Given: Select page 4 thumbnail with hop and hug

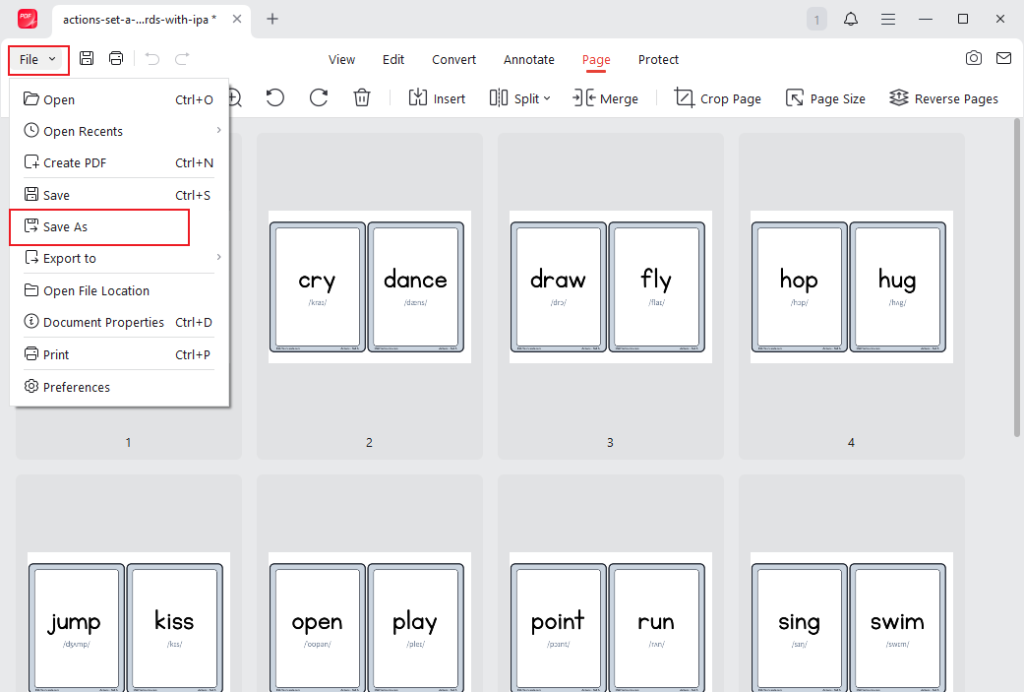Looking at the screenshot, I should [x=852, y=287].
